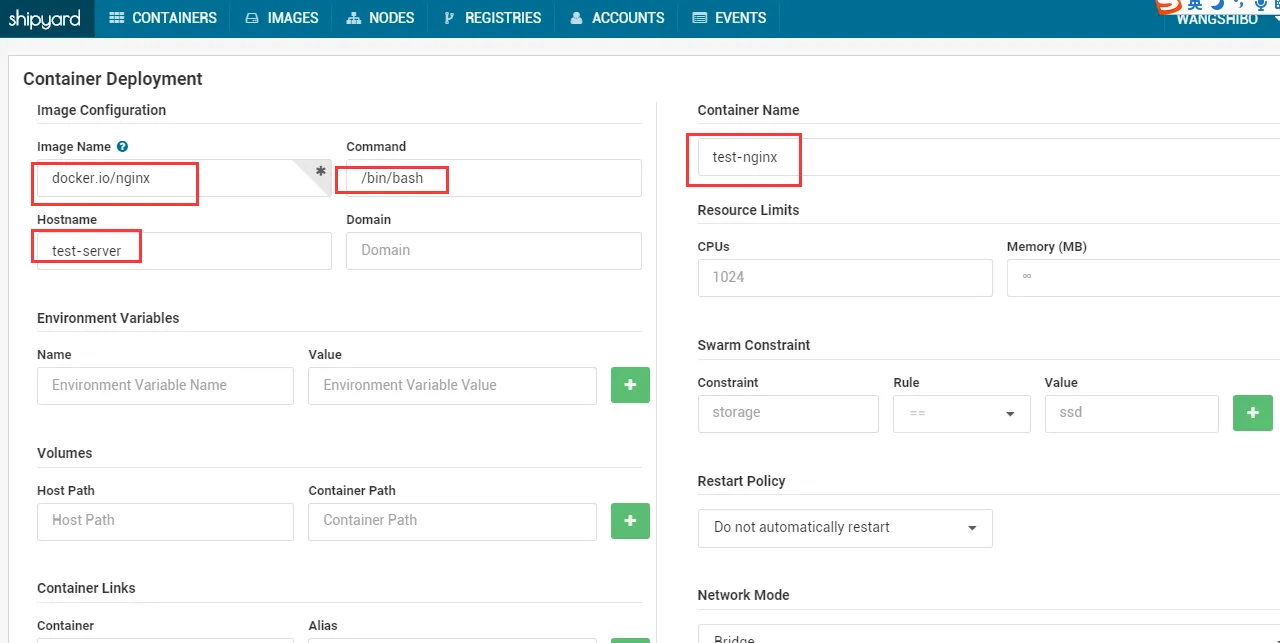Expand the constraint Rule dropdown

coord(961,414)
